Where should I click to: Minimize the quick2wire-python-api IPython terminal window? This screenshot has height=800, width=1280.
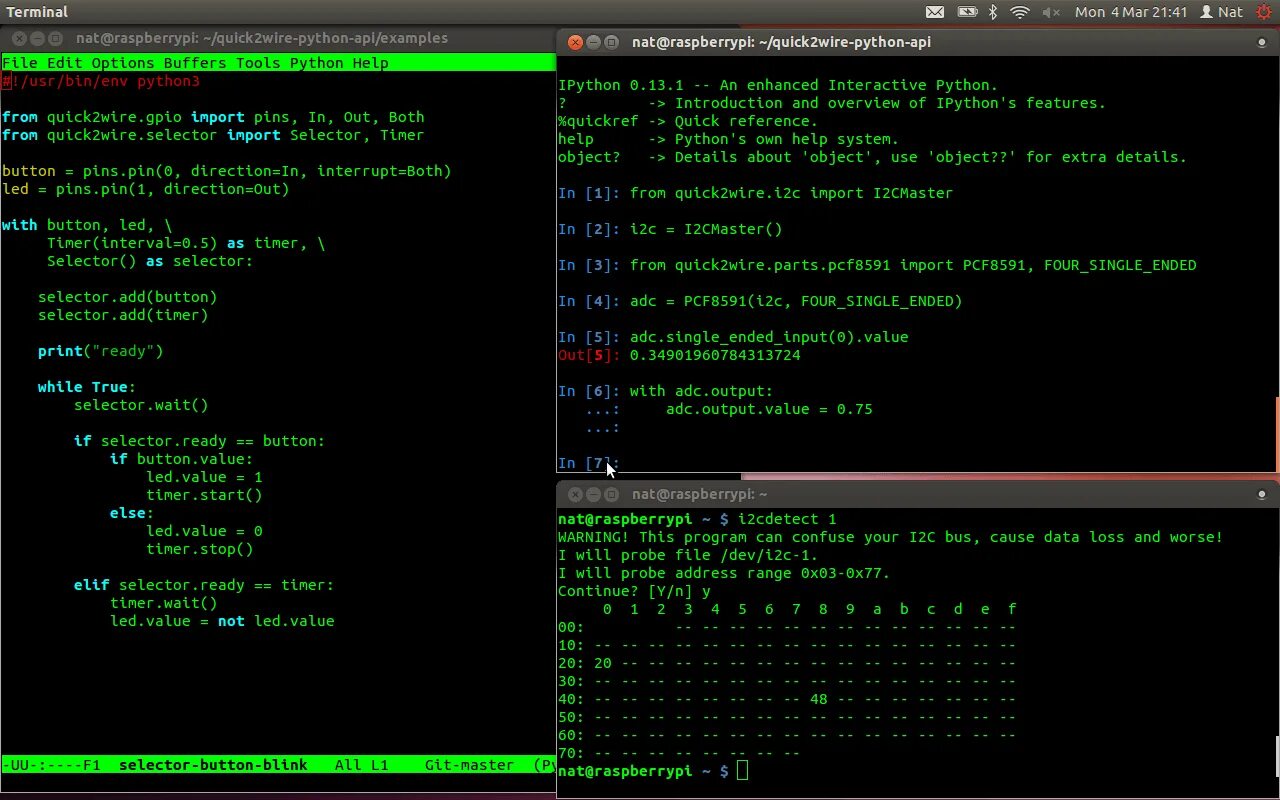click(x=593, y=42)
